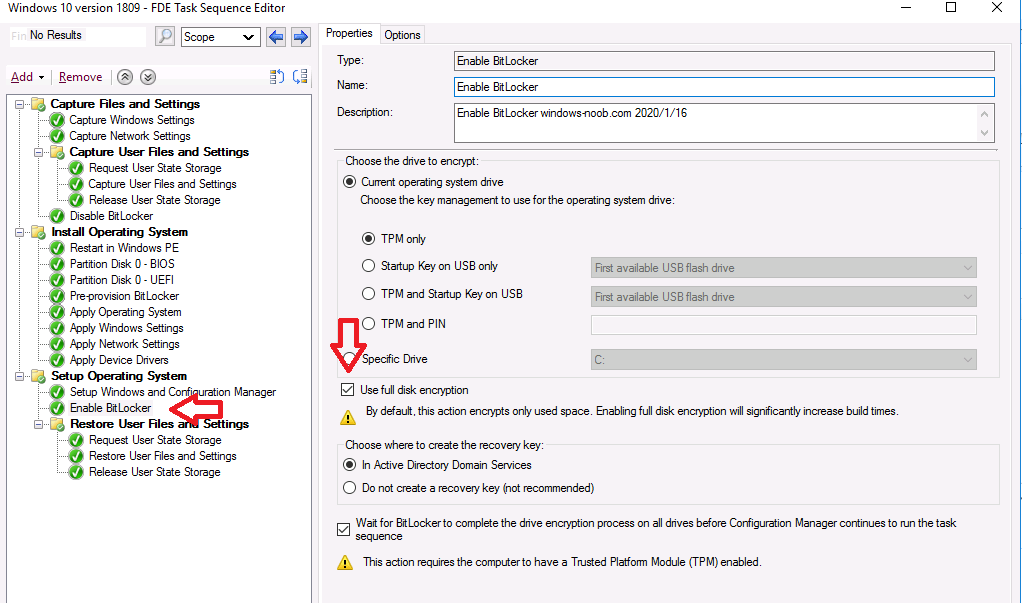Click warning icon beside full disk encryption note
Screen dimensions: 1022x603
pyautogui.click(x=348, y=417)
